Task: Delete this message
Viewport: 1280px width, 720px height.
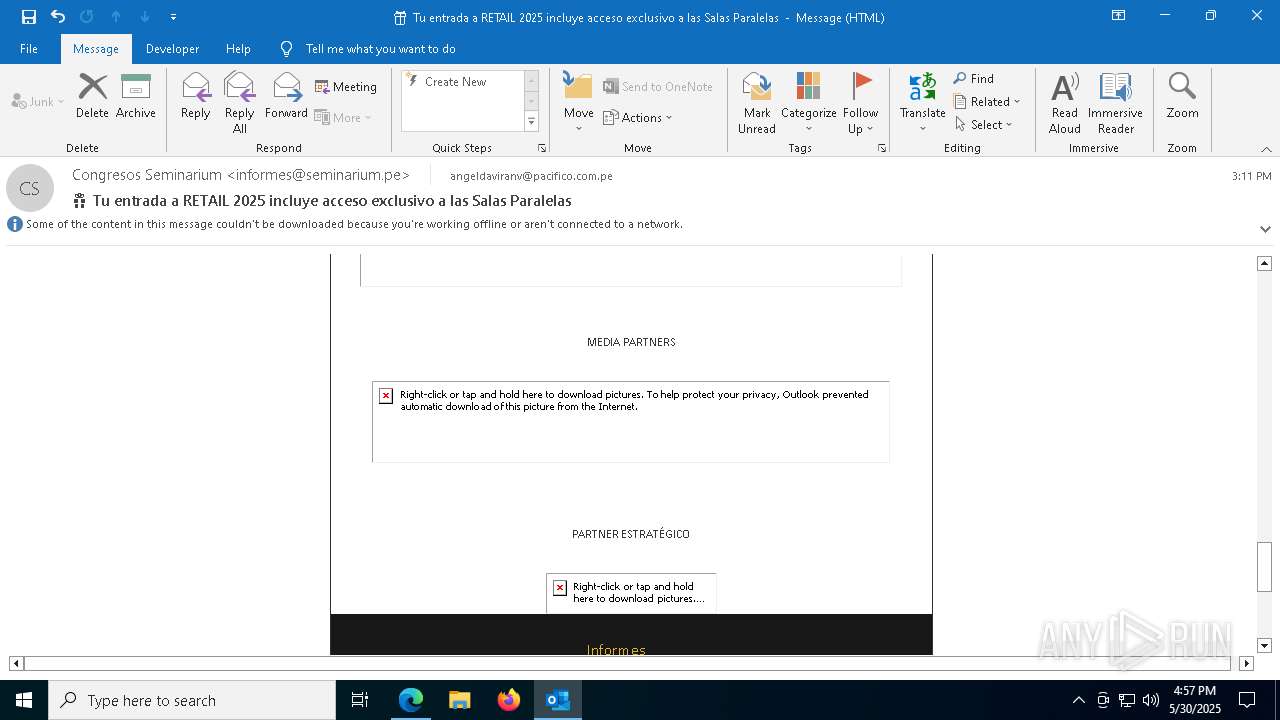Action: pyautogui.click(x=92, y=96)
